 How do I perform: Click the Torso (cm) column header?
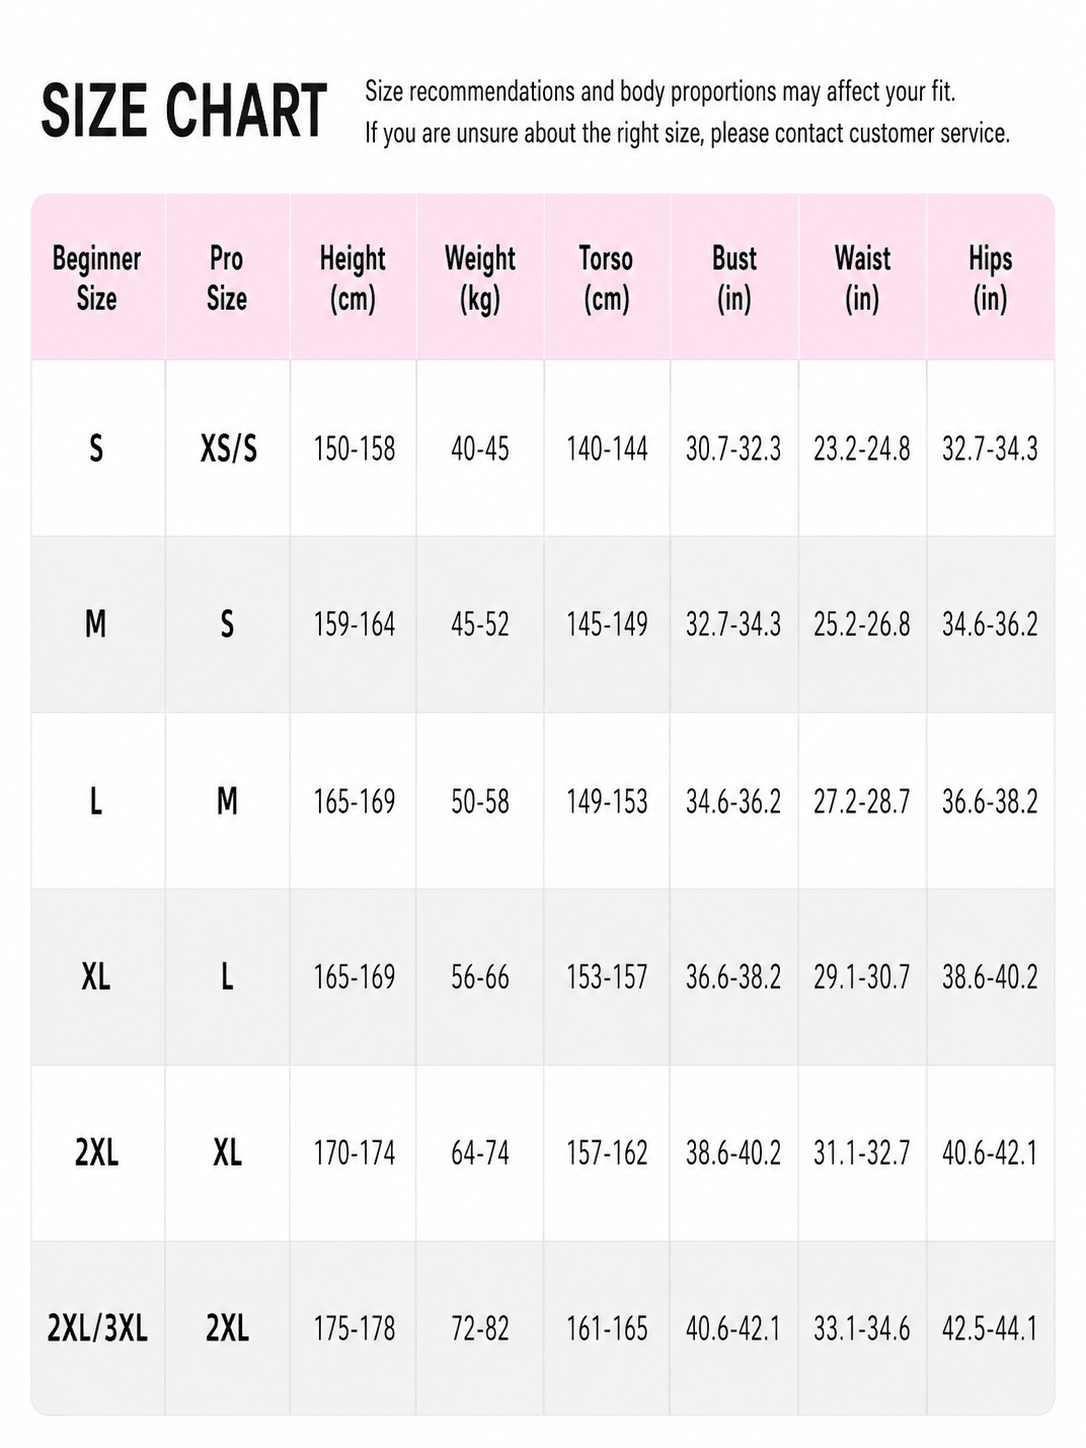(607, 277)
